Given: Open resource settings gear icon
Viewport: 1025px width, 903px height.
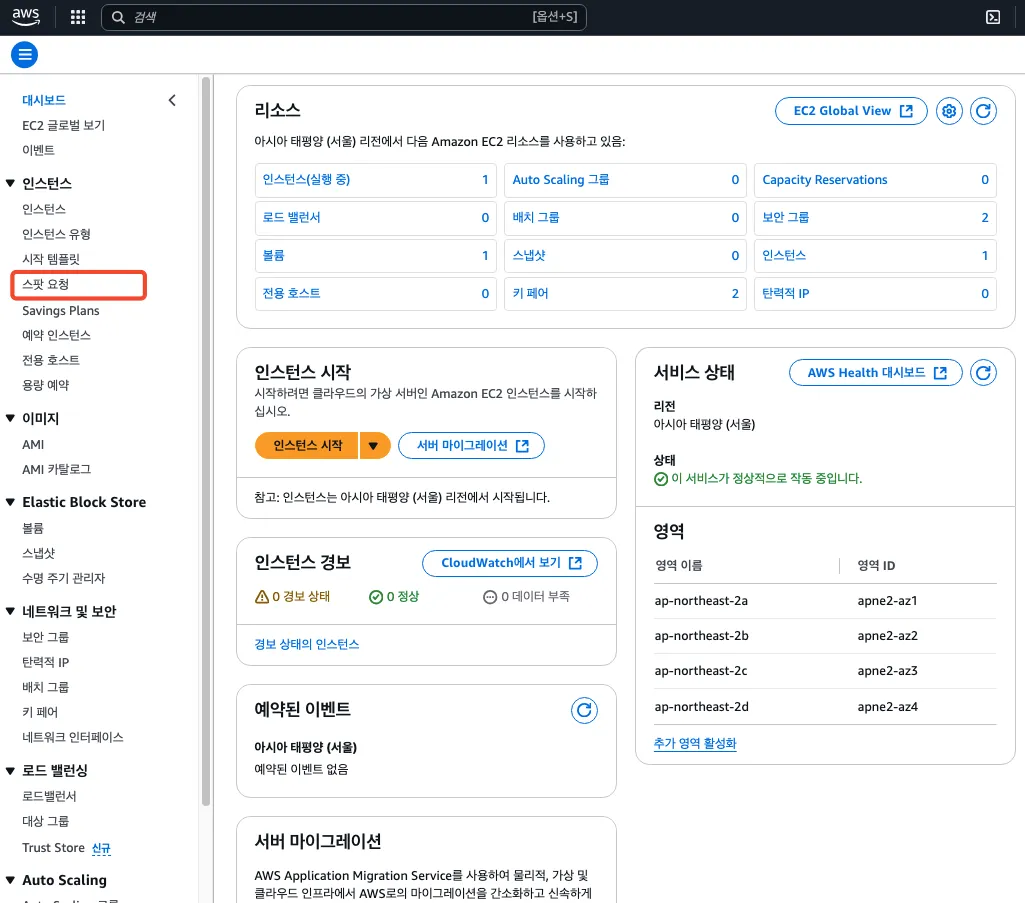Looking at the screenshot, I should (x=949, y=111).
